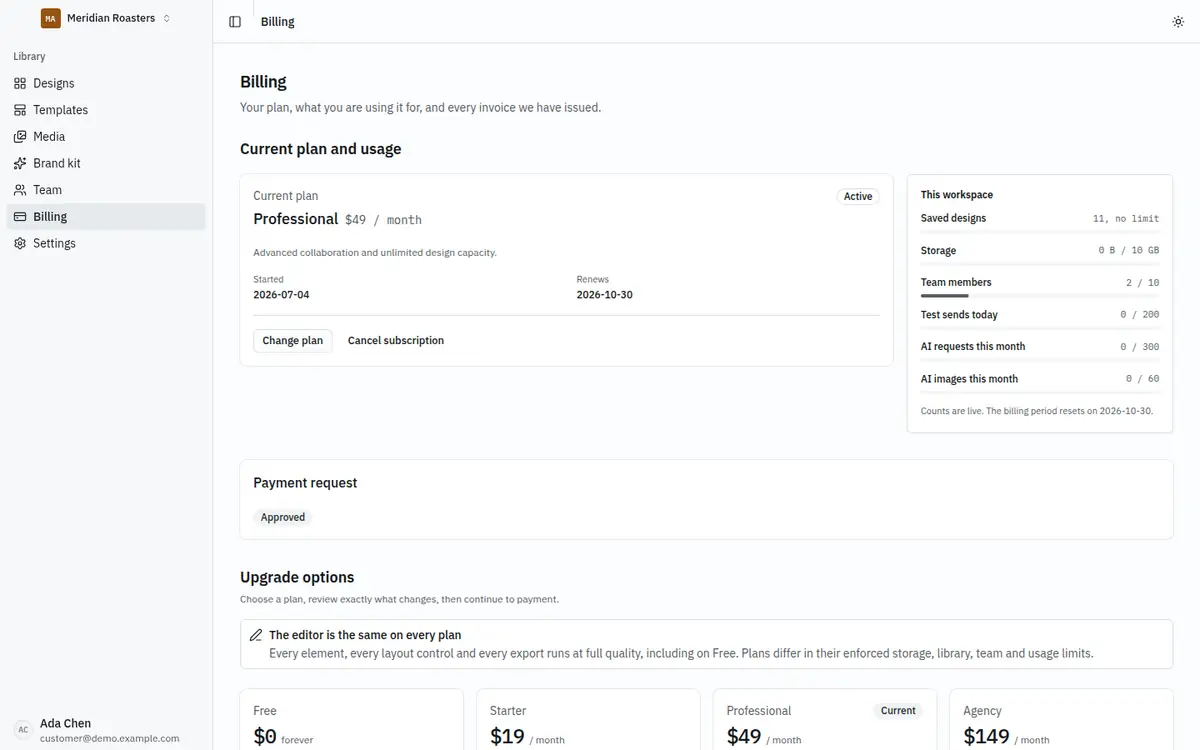Click the Test sends today value '0 / 200'
This screenshot has height=750, width=1200.
(x=1139, y=315)
